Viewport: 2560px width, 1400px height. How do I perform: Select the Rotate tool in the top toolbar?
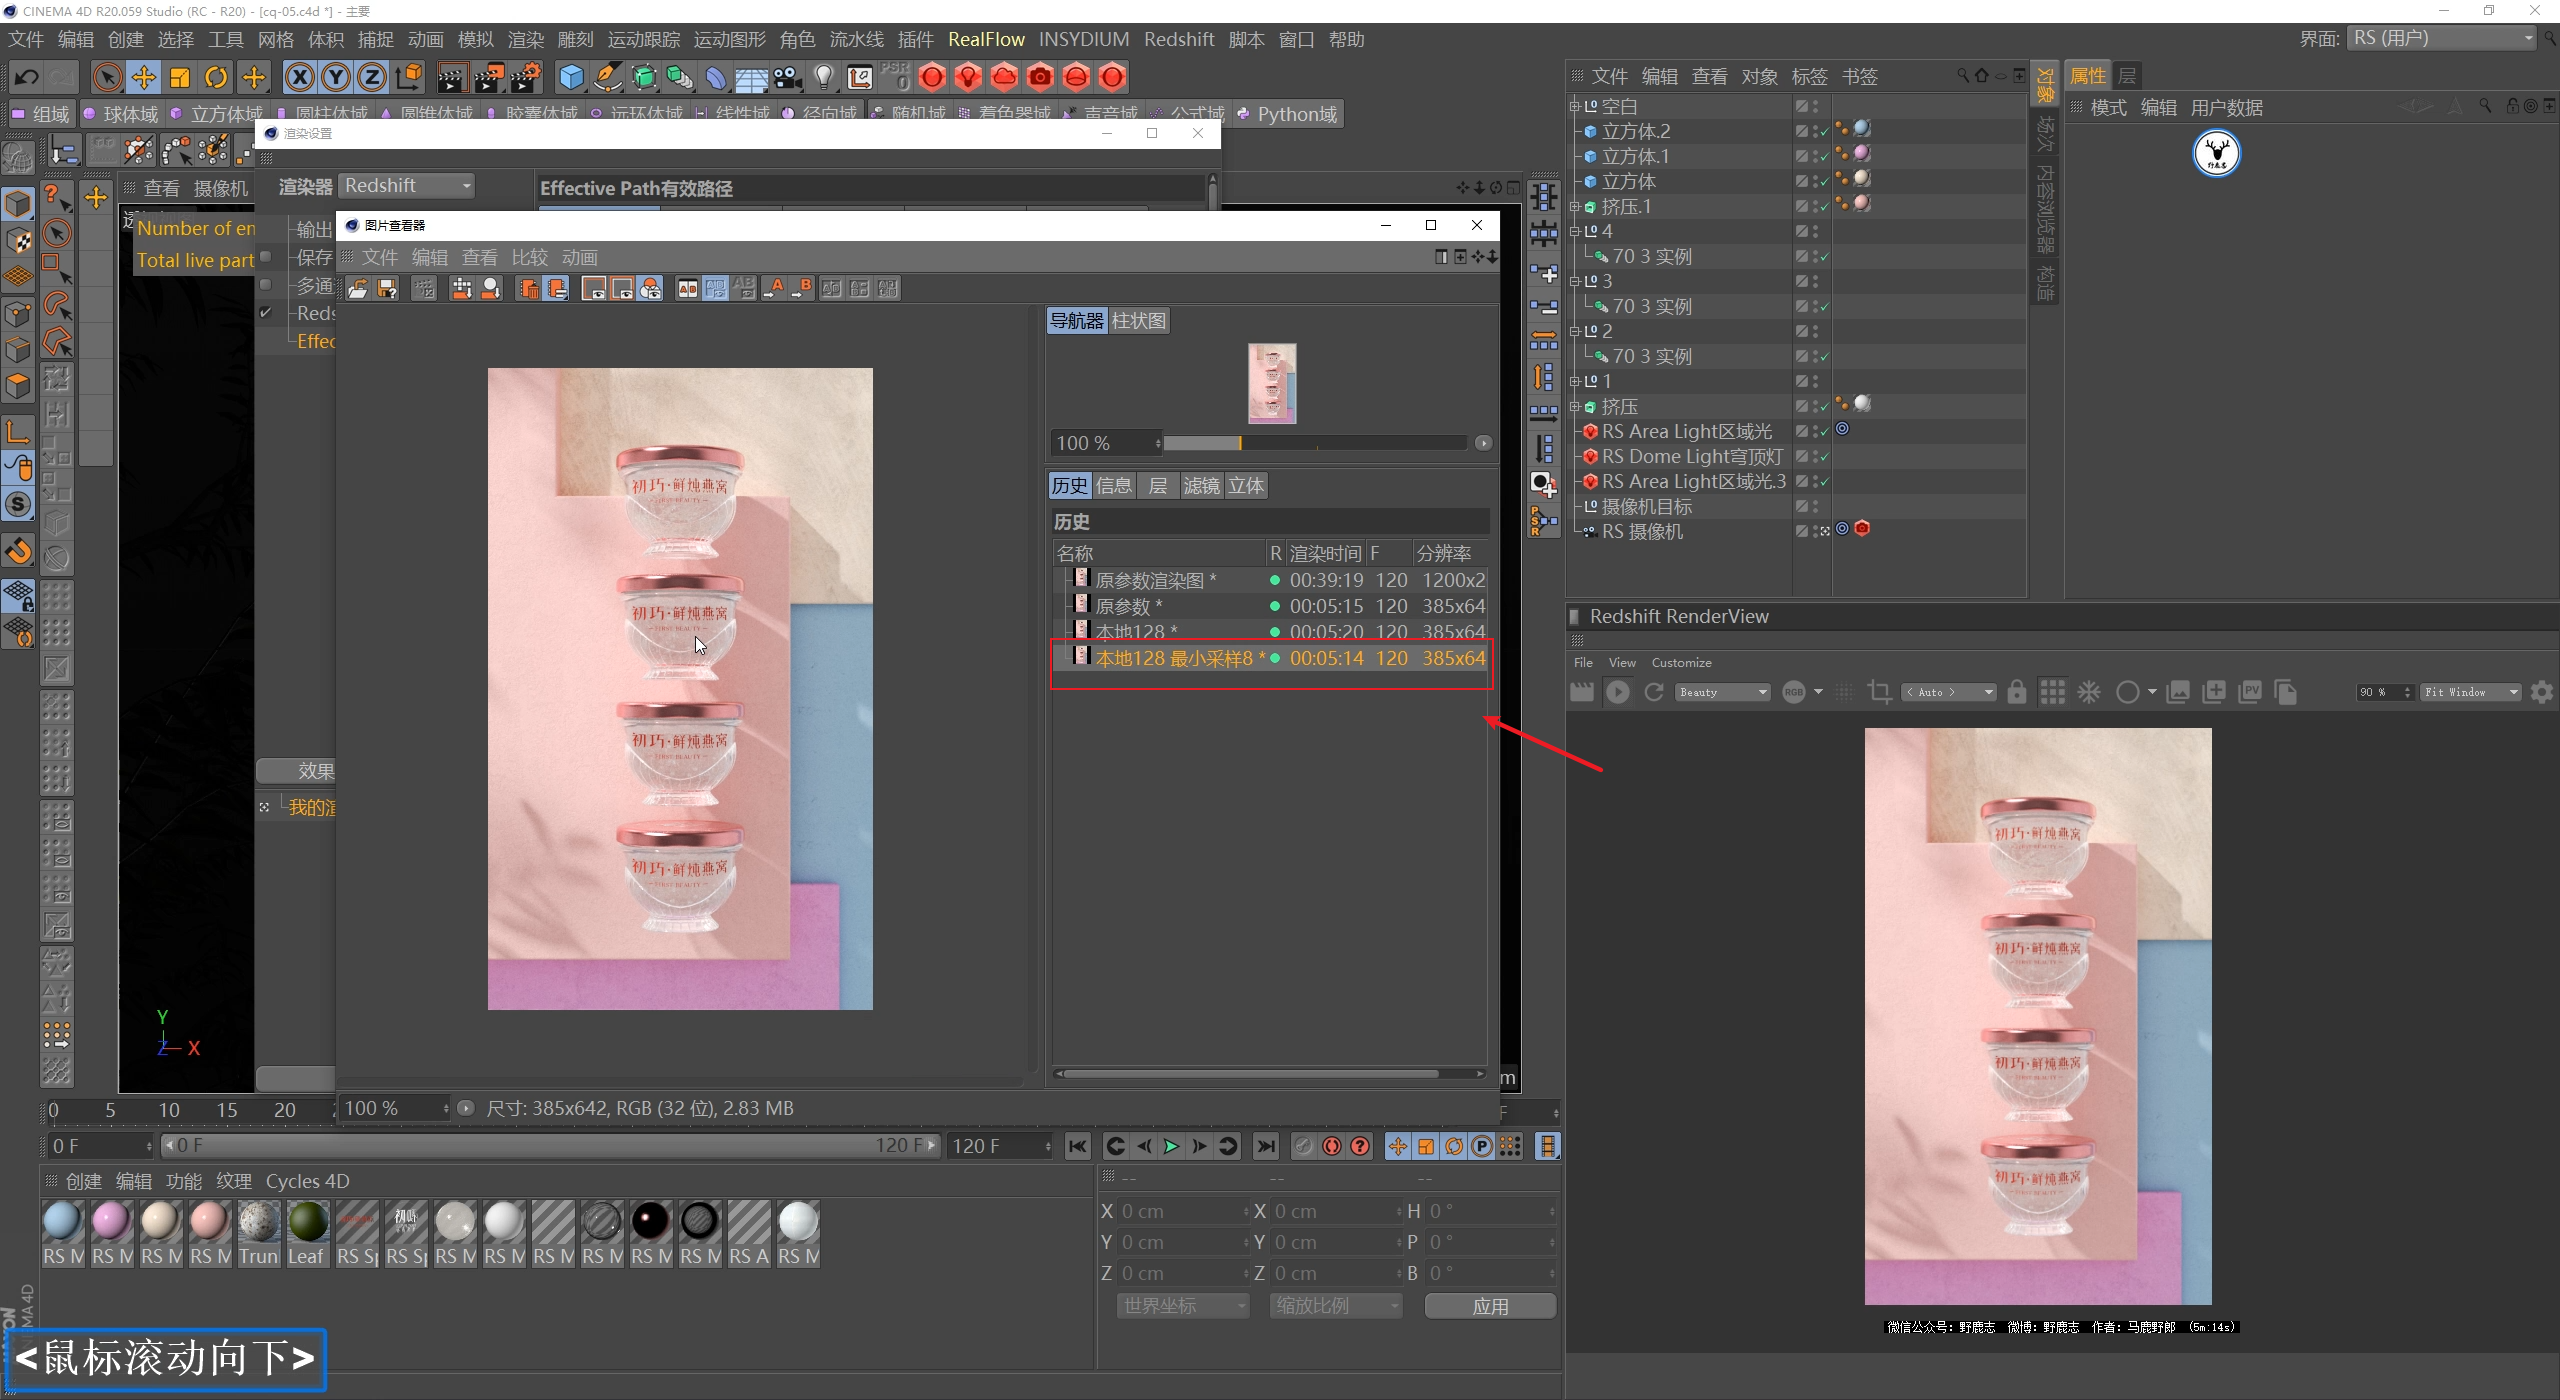(x=216, y=77)
